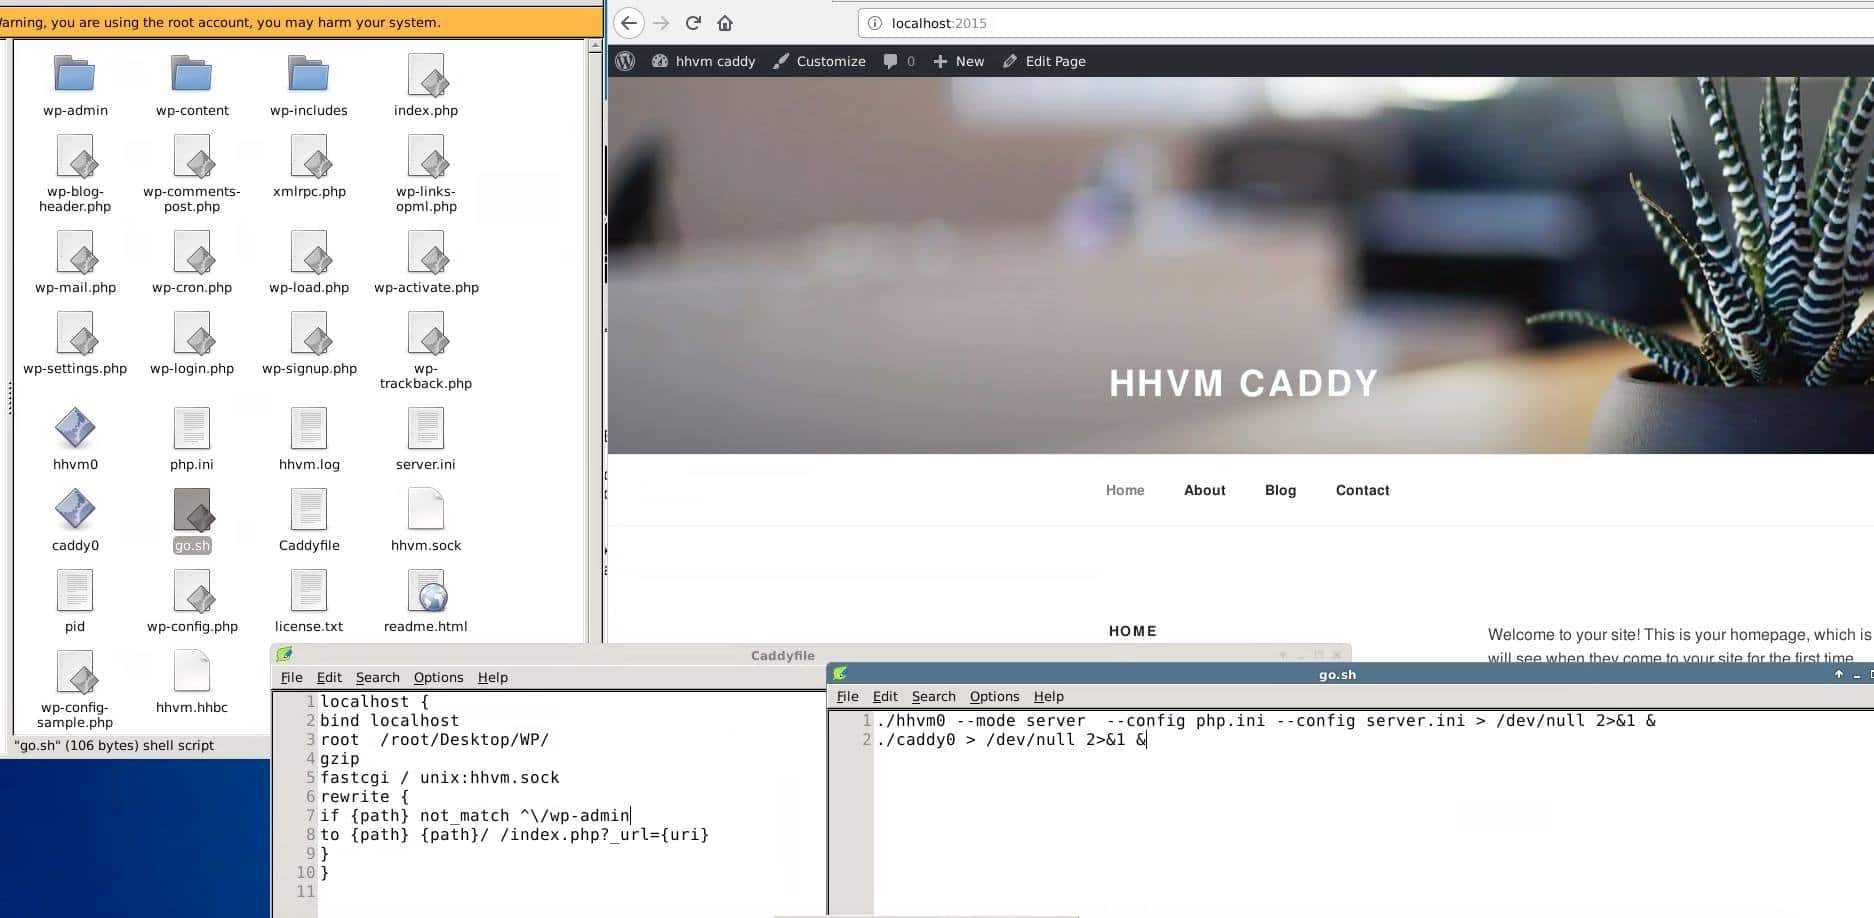This screenshot has height=918, width=1874.
Task: Go to browser home page
Action: (x=725, y=23)
